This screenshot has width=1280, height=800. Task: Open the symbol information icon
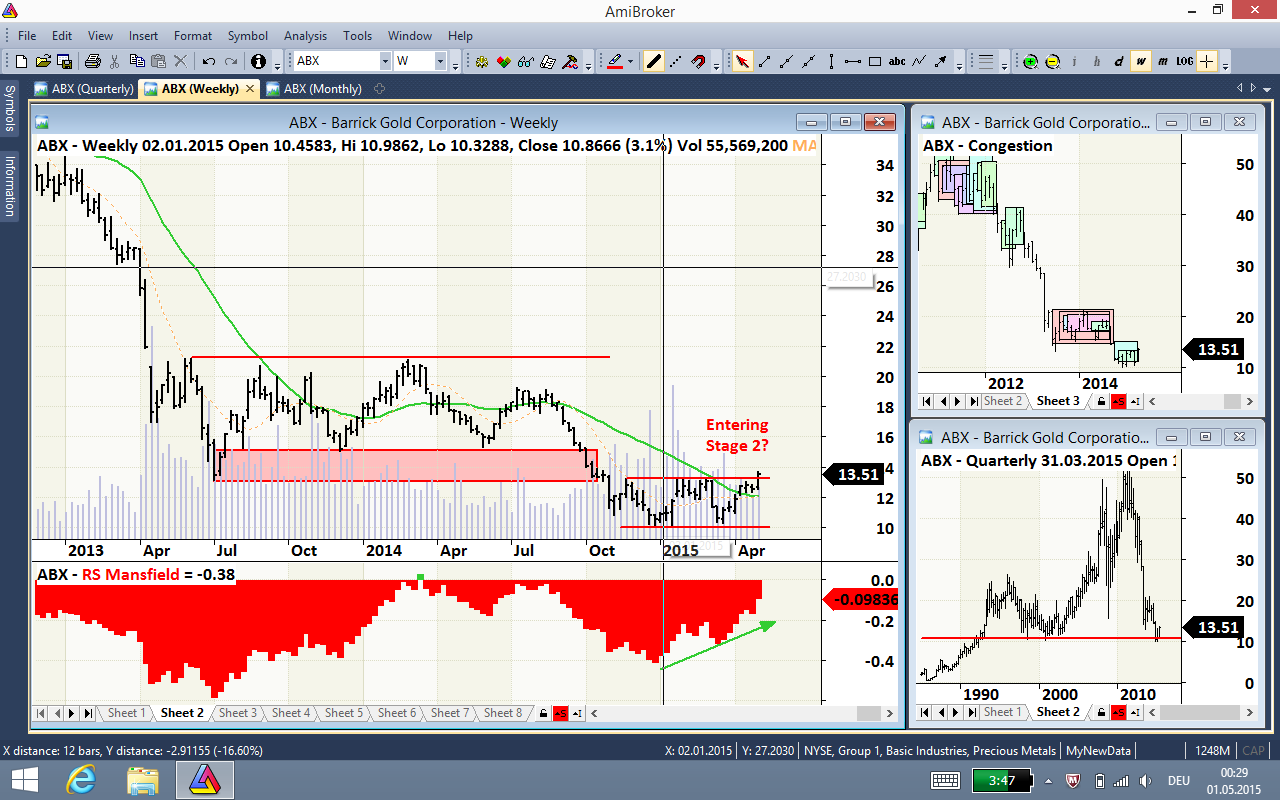pos(259,61)
